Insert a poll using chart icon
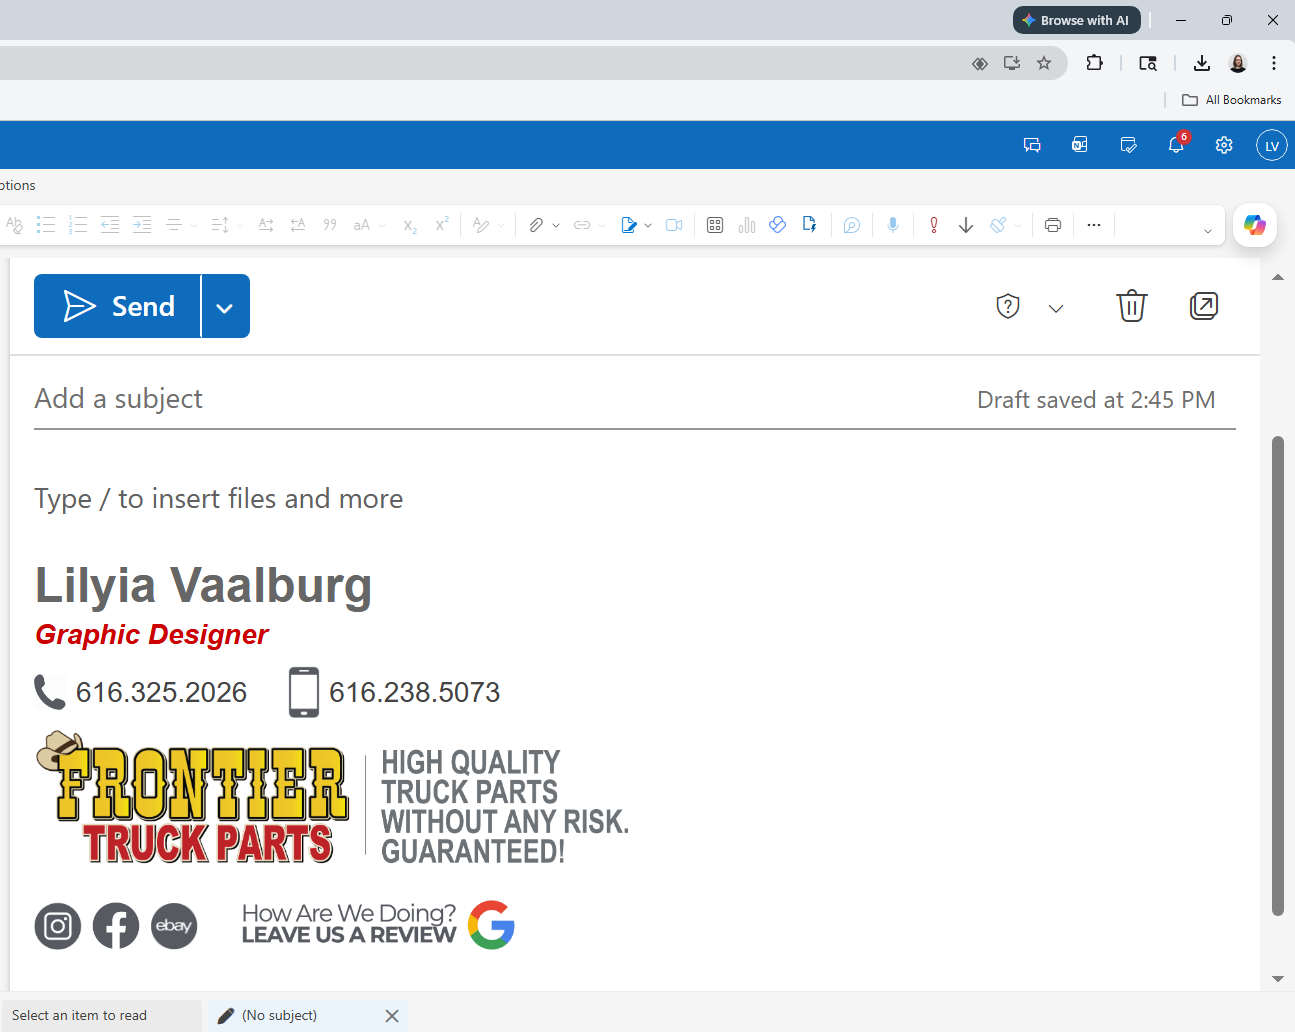The image size is (1295, 1032). (x=747, y=225)
